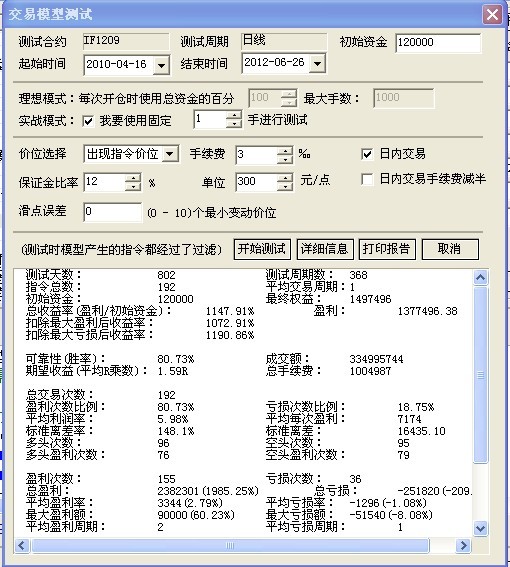Image resolution: width=510 pixels, height=567 pixels.
Task: Close the 交易模型测试 dialog
Action: [492, 15]
